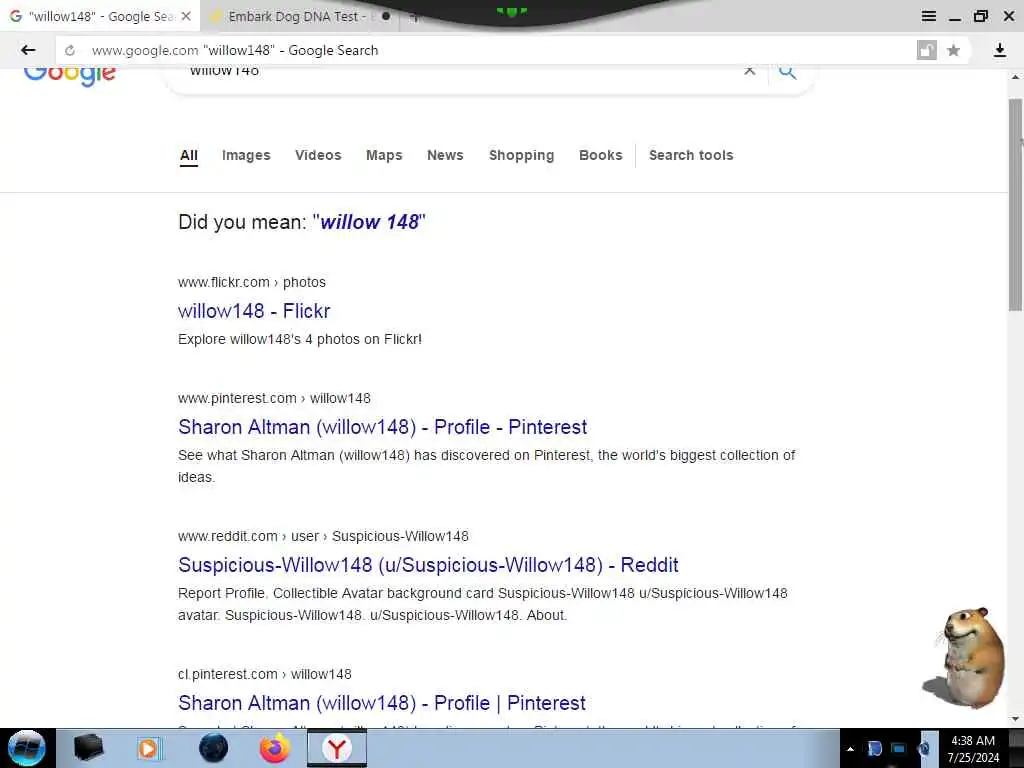The image size is (1024, 768).
Task: Open the Windows Start menu
Action: click(x=27, y=748)
